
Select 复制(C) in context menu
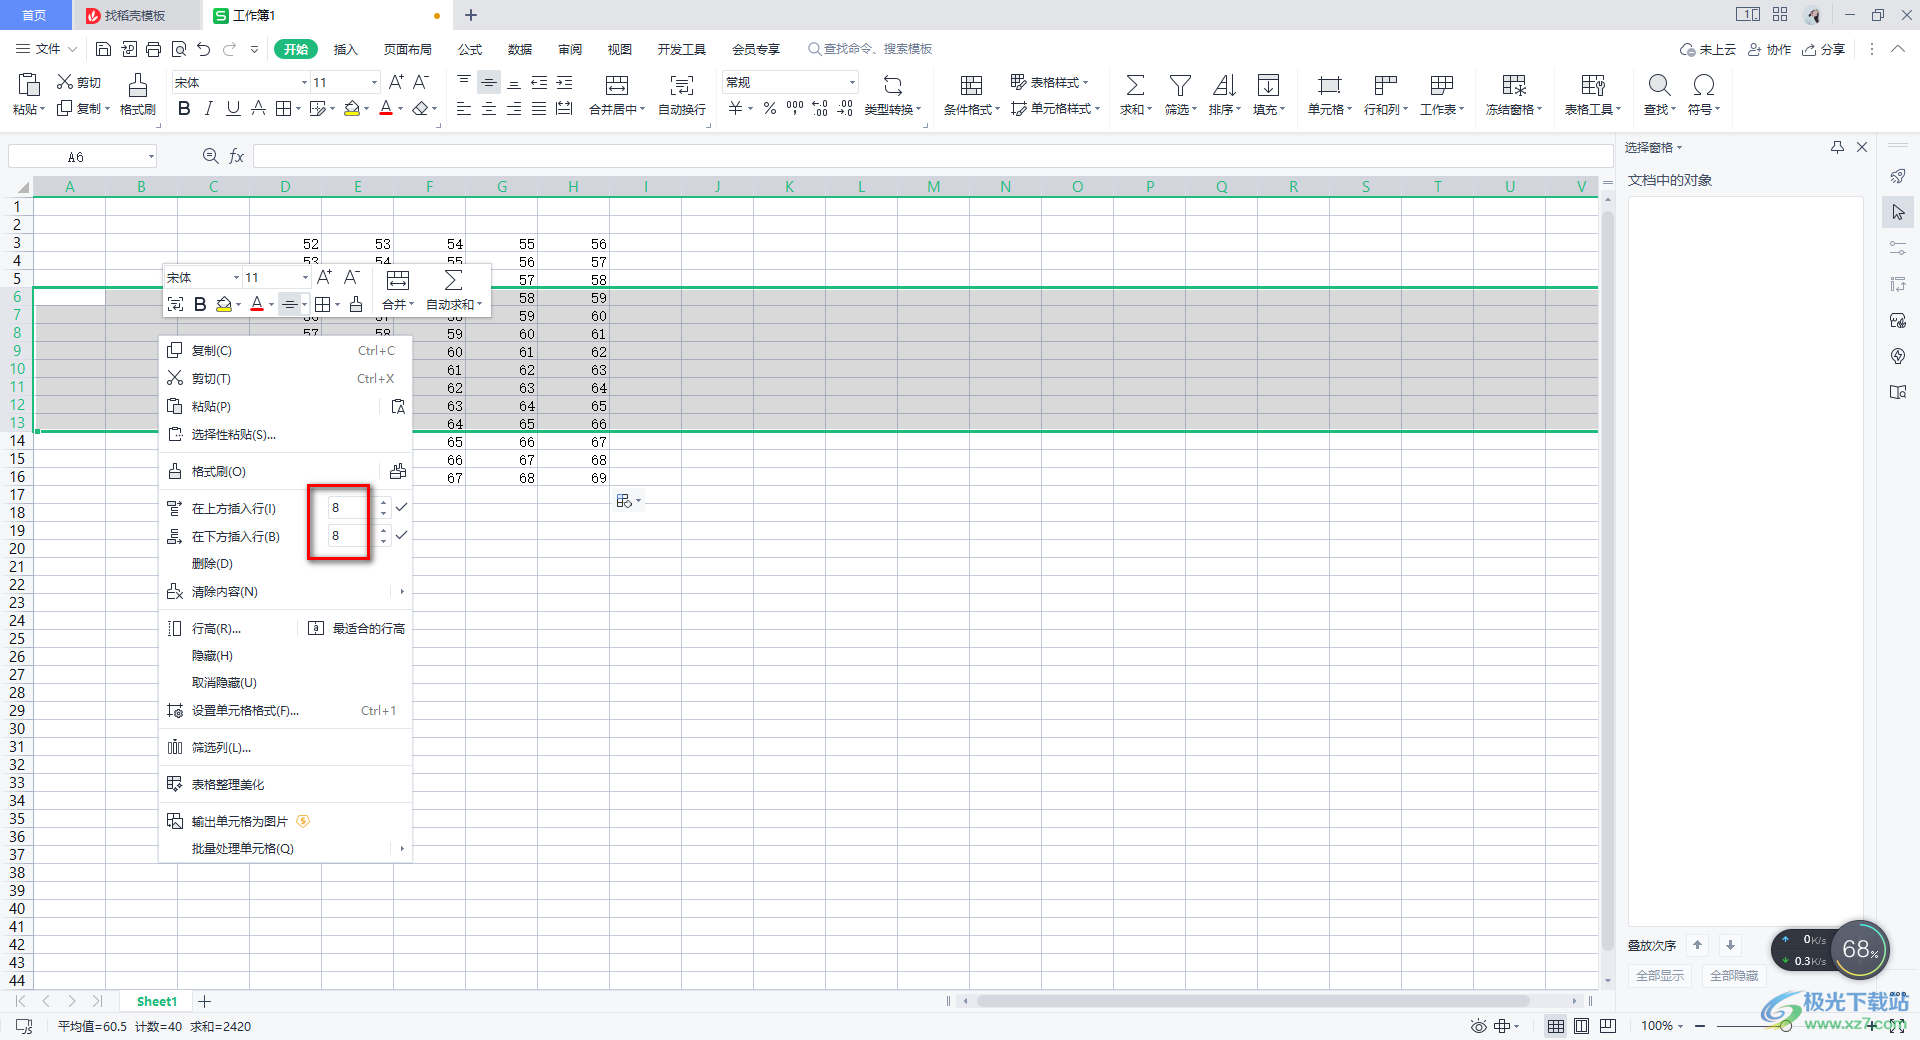coord(285,351)
